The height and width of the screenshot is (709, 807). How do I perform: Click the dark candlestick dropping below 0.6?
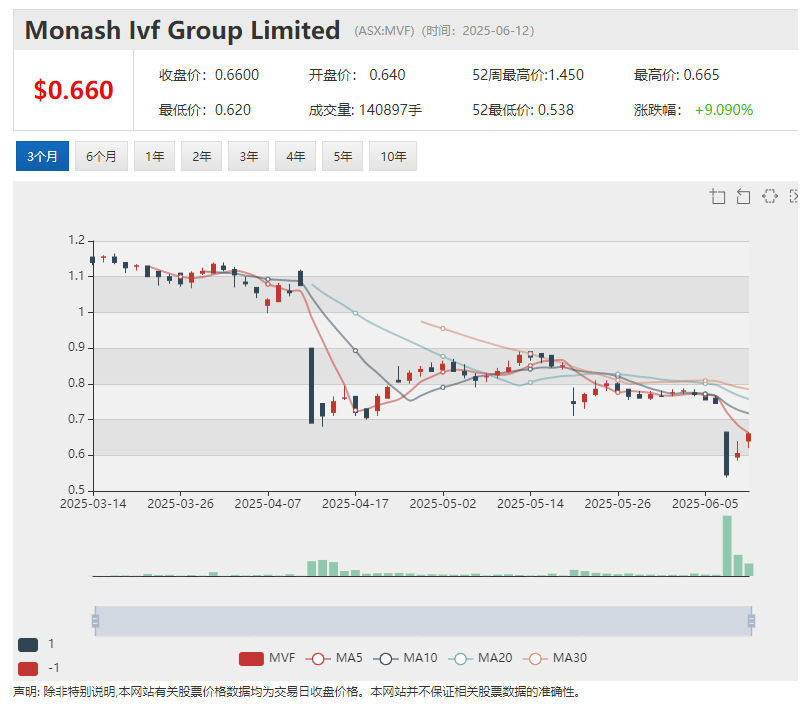click(726, 453)
